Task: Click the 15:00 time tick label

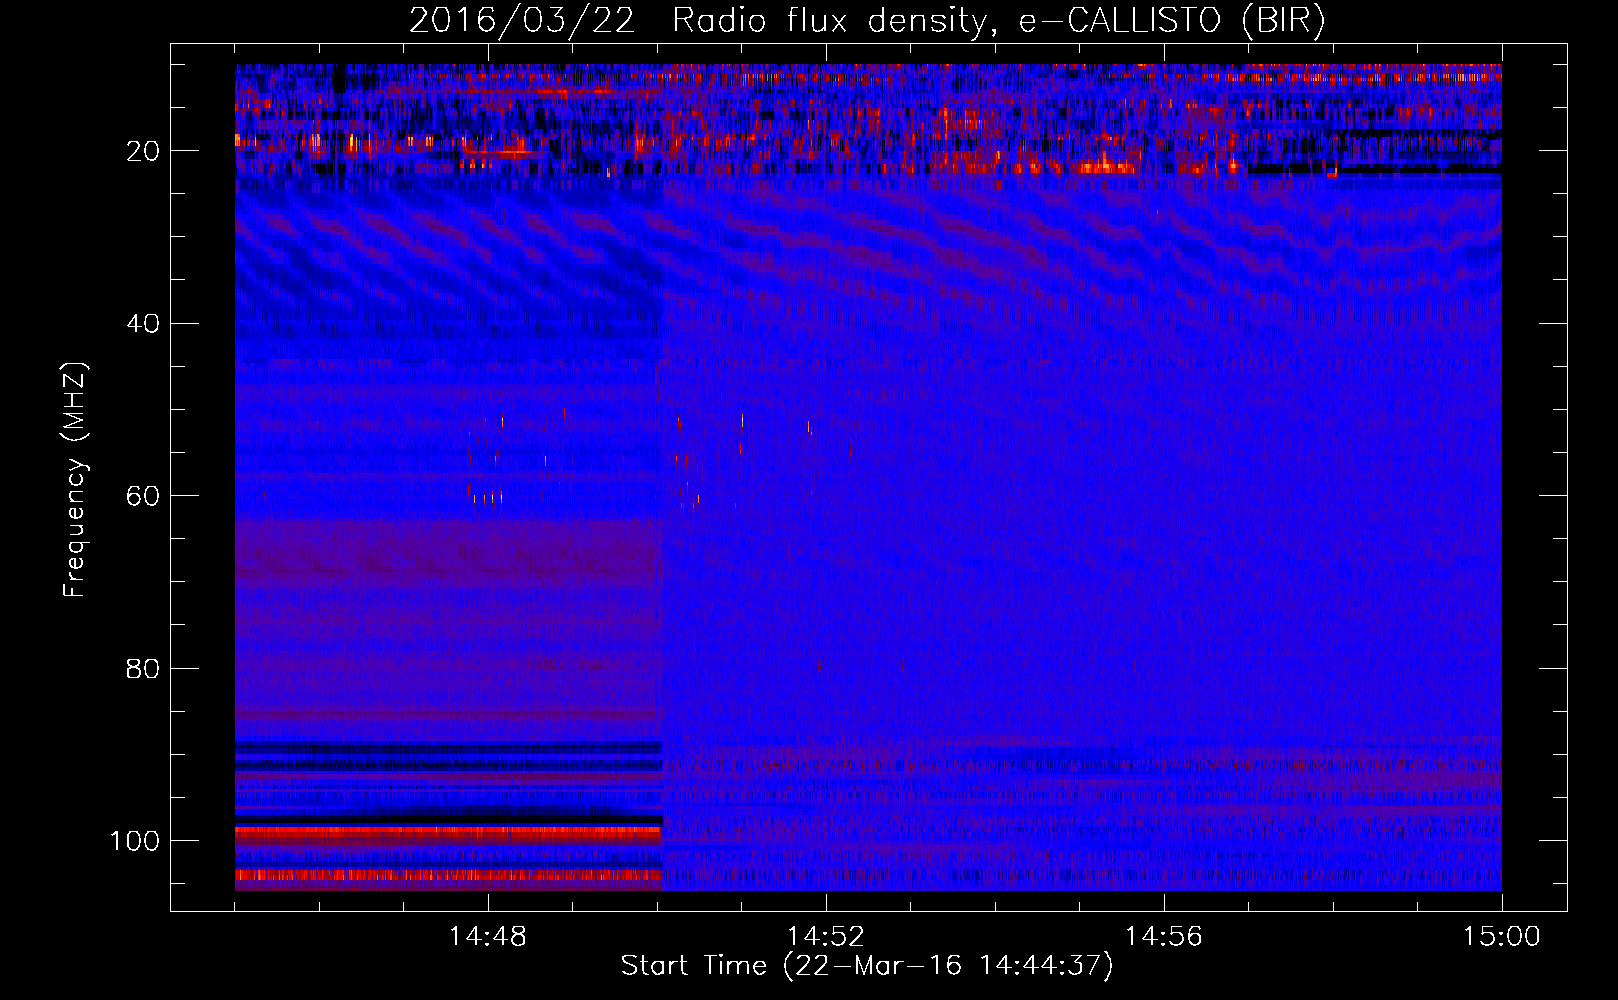Action: click(x=1501, y=936)
